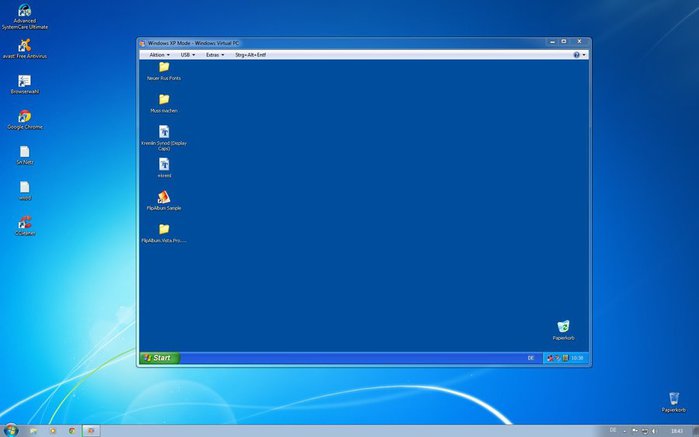Open Chrome from the Windows 7 taskbar

[72, 431]
